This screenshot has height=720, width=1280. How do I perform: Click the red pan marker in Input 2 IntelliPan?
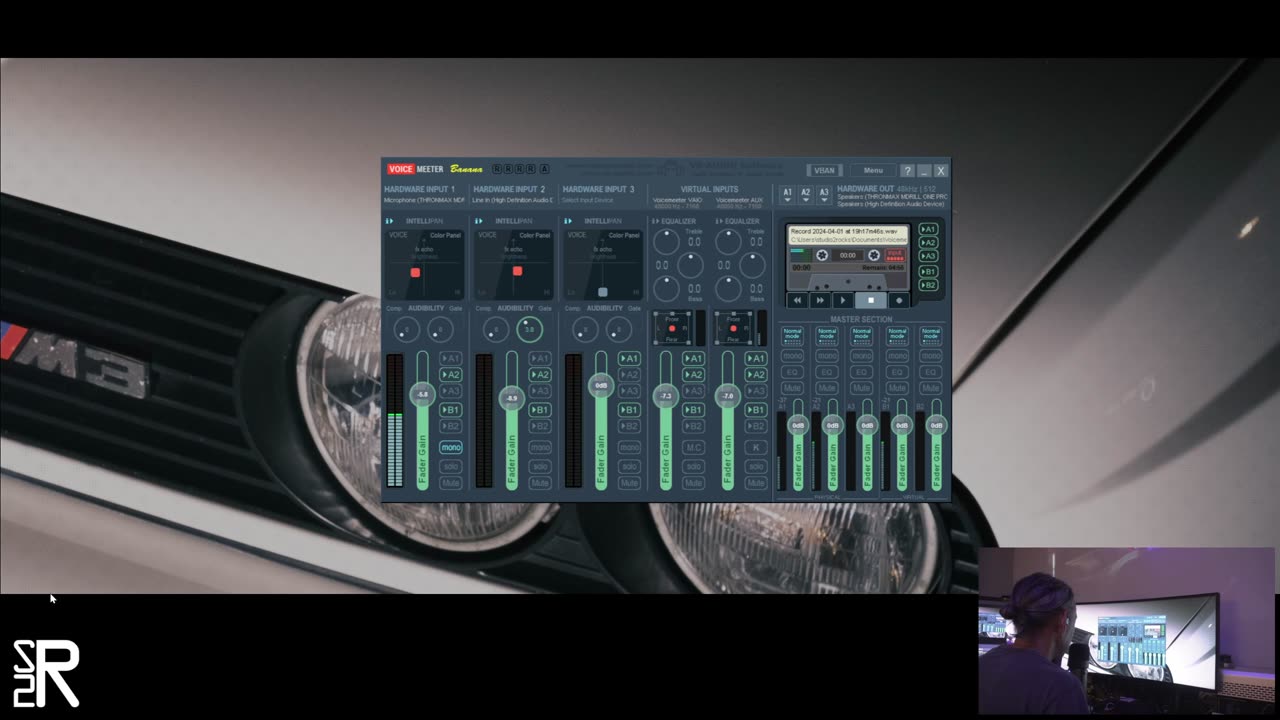(x=517, y=271)
